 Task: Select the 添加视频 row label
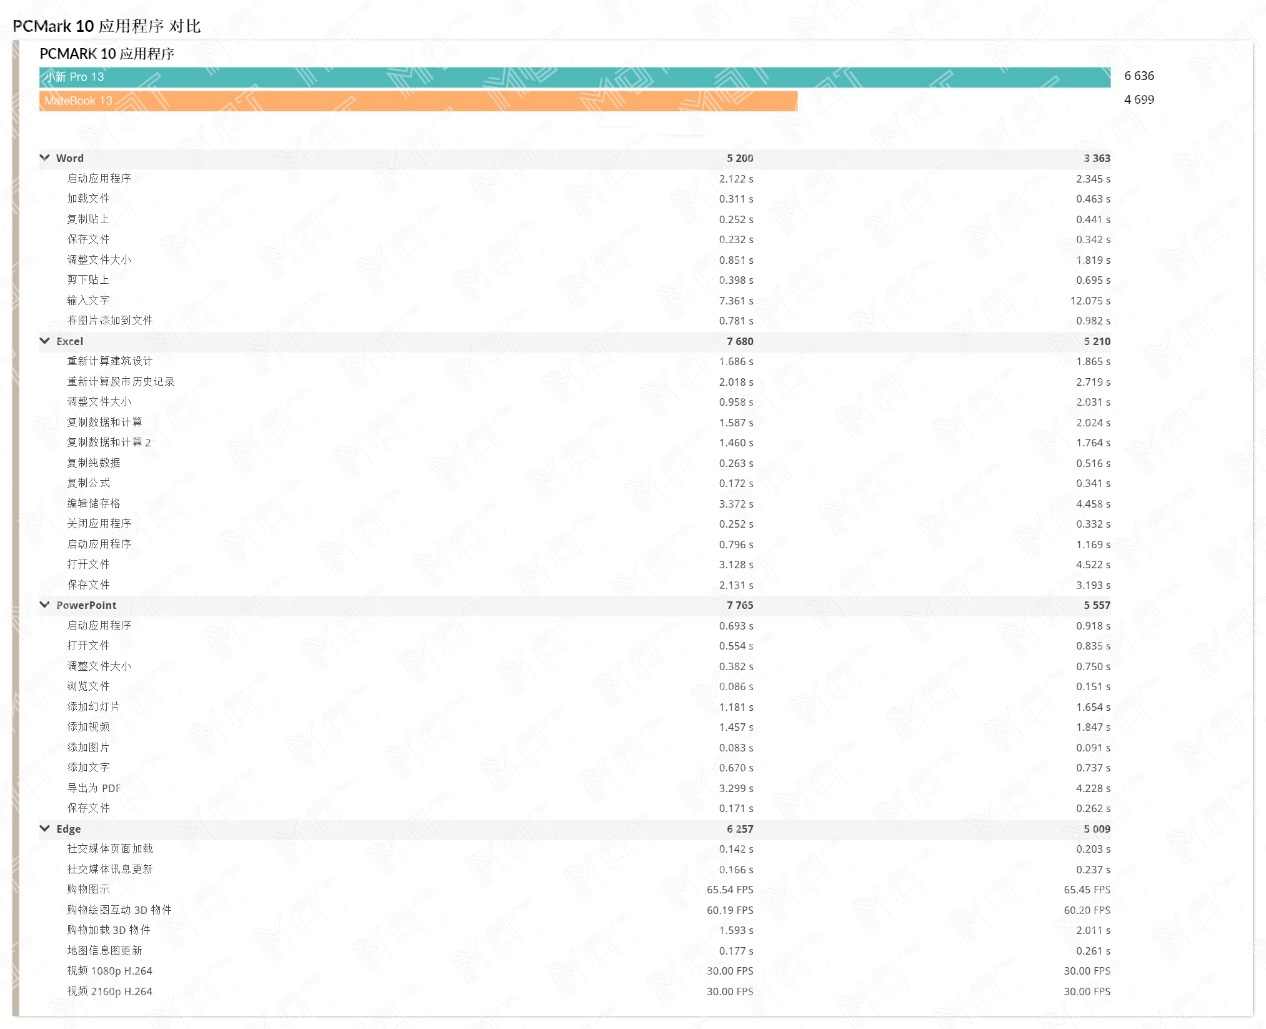pyautogui.click(x=88, y=727)
